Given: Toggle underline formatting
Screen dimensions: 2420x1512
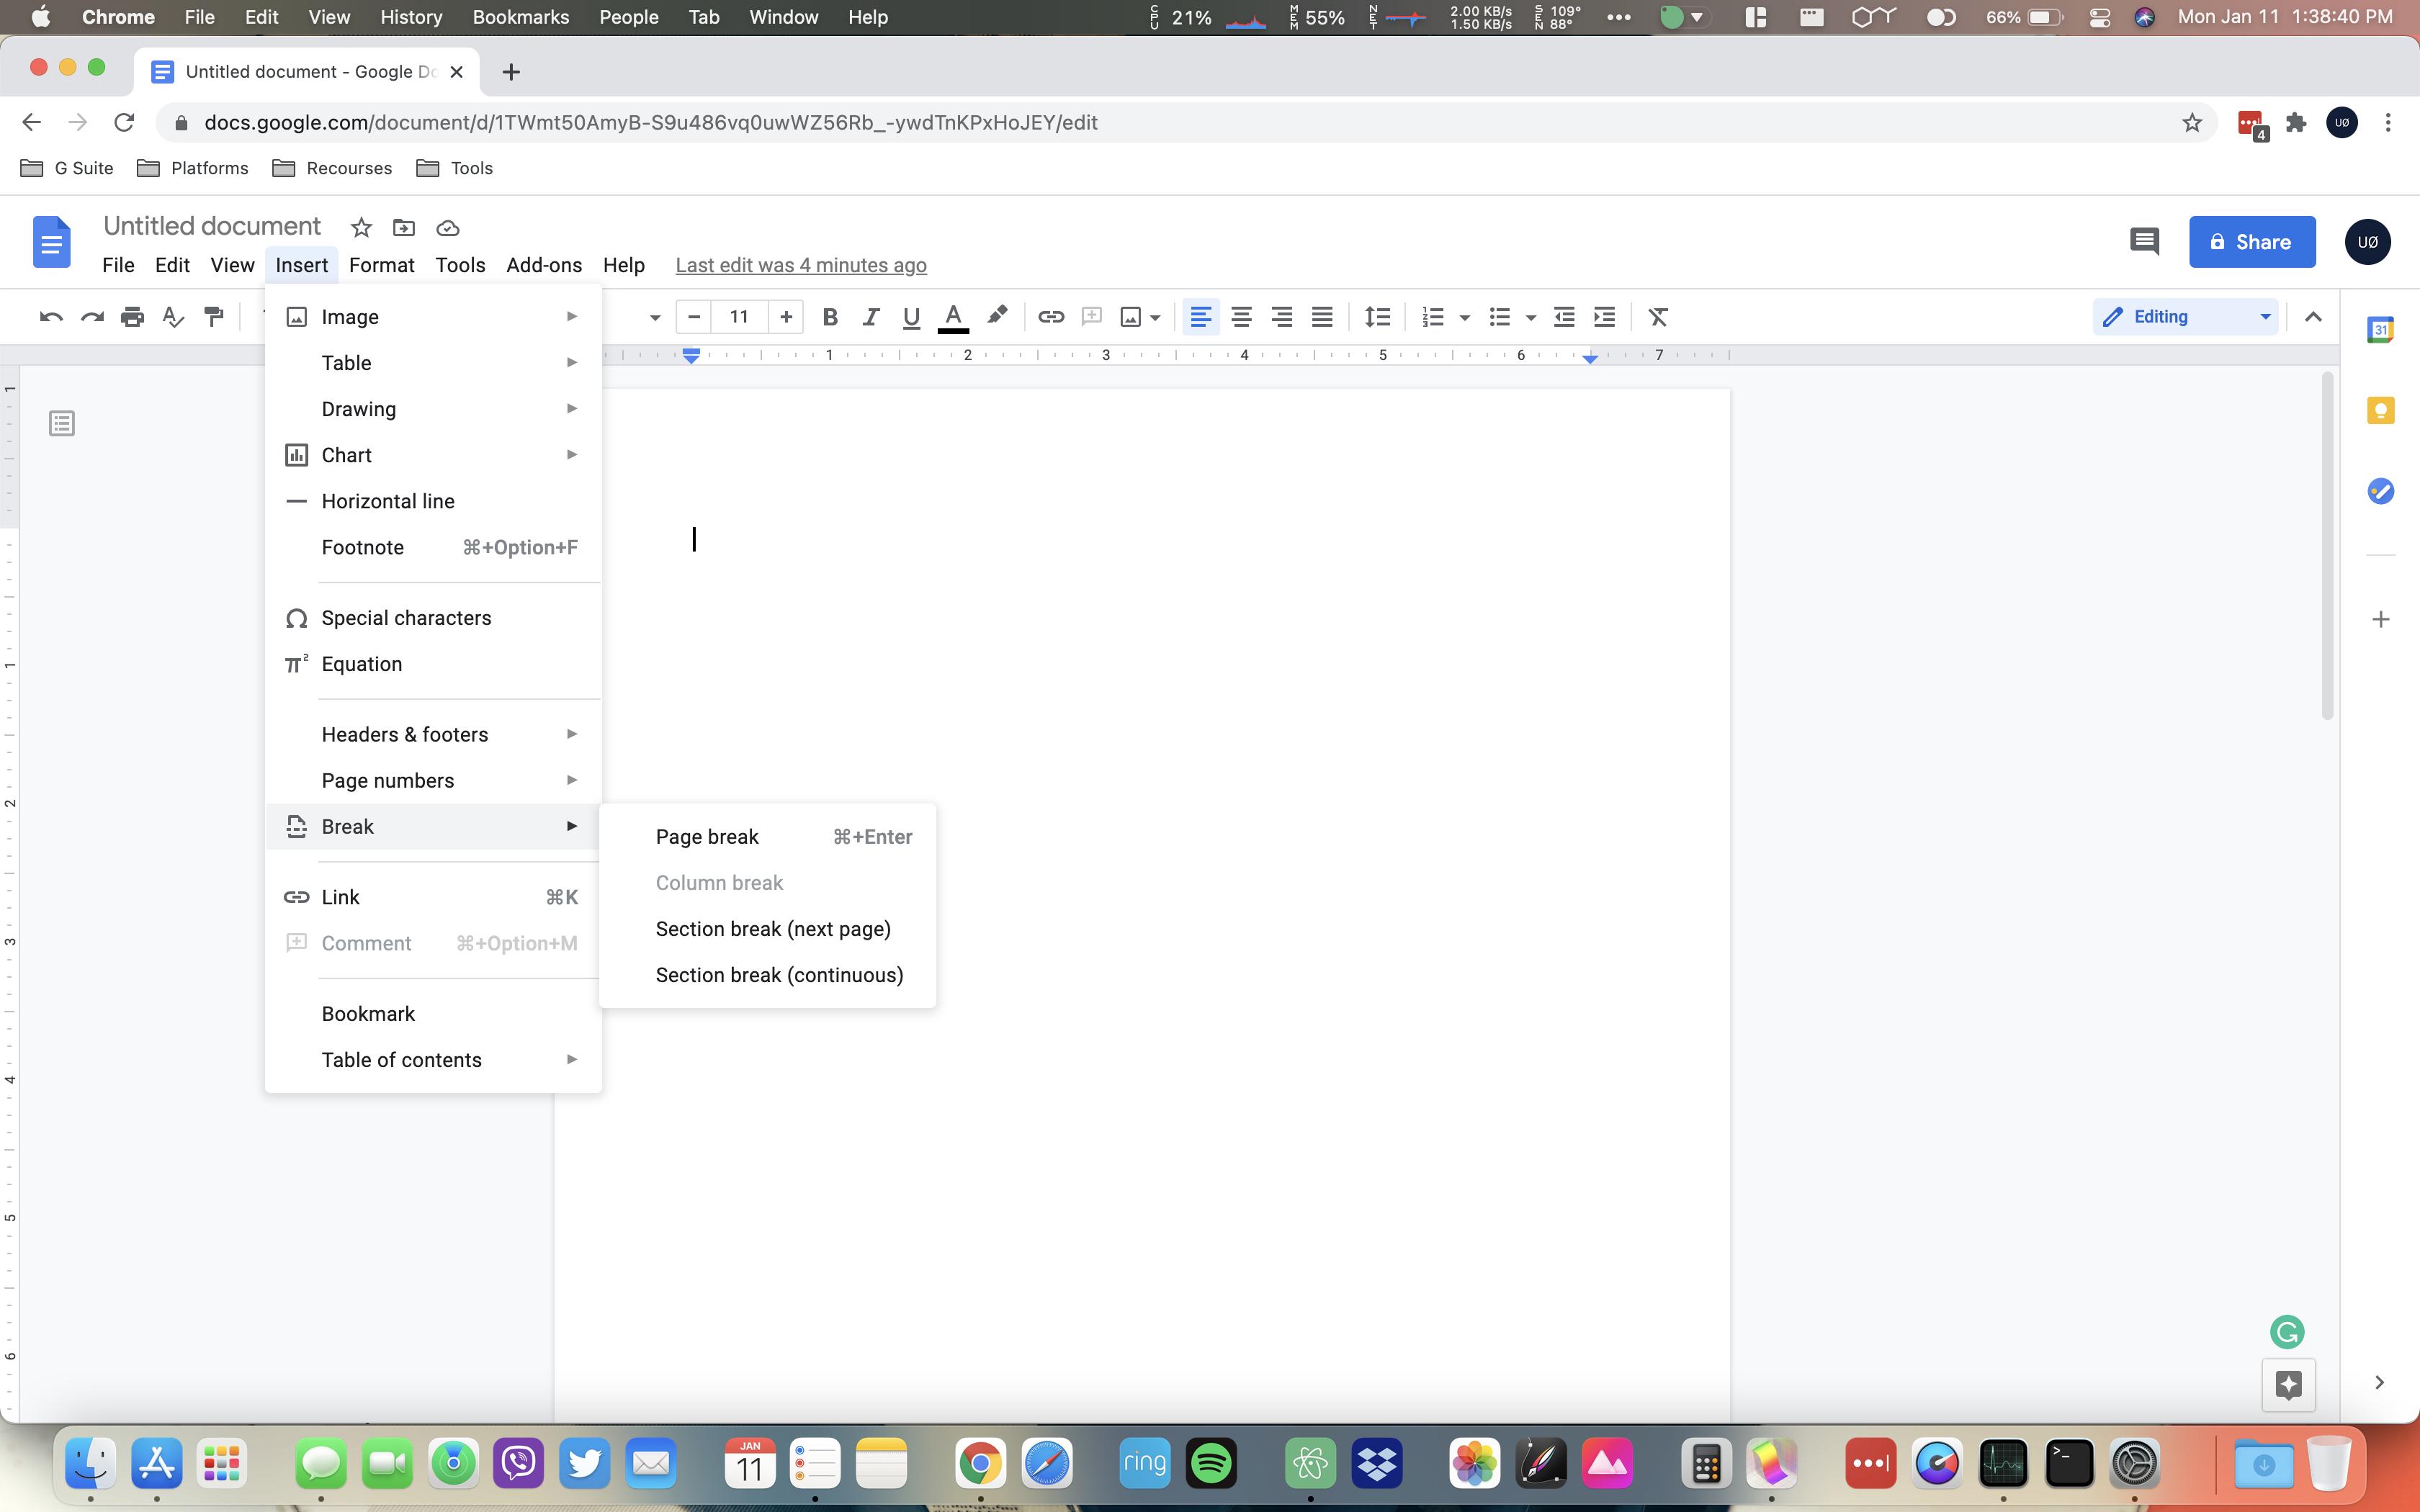Looking at the screenshot, I should [x=911, y=317].
